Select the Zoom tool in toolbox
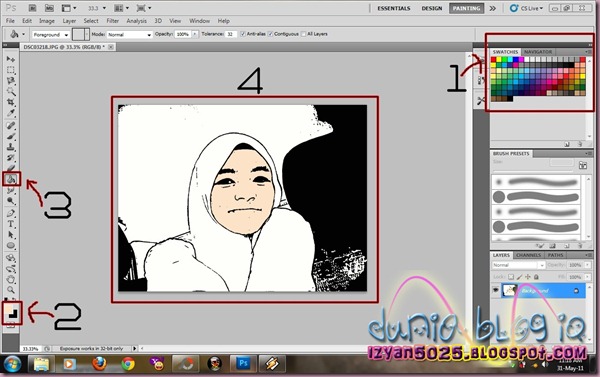600x377 pixels. click(11, 290)
